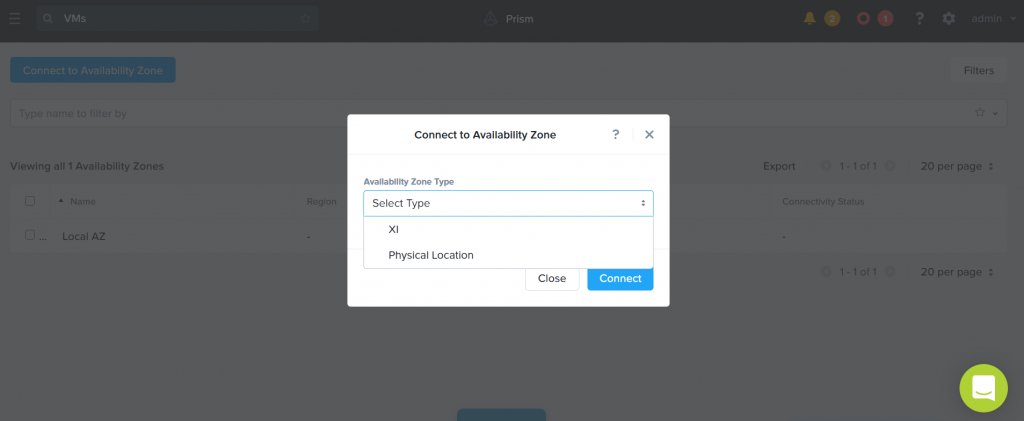The height and width of the screenshot is (421, 1024).
Task: Bookmark the VMs search with star icon
Action: coord(306,19)
